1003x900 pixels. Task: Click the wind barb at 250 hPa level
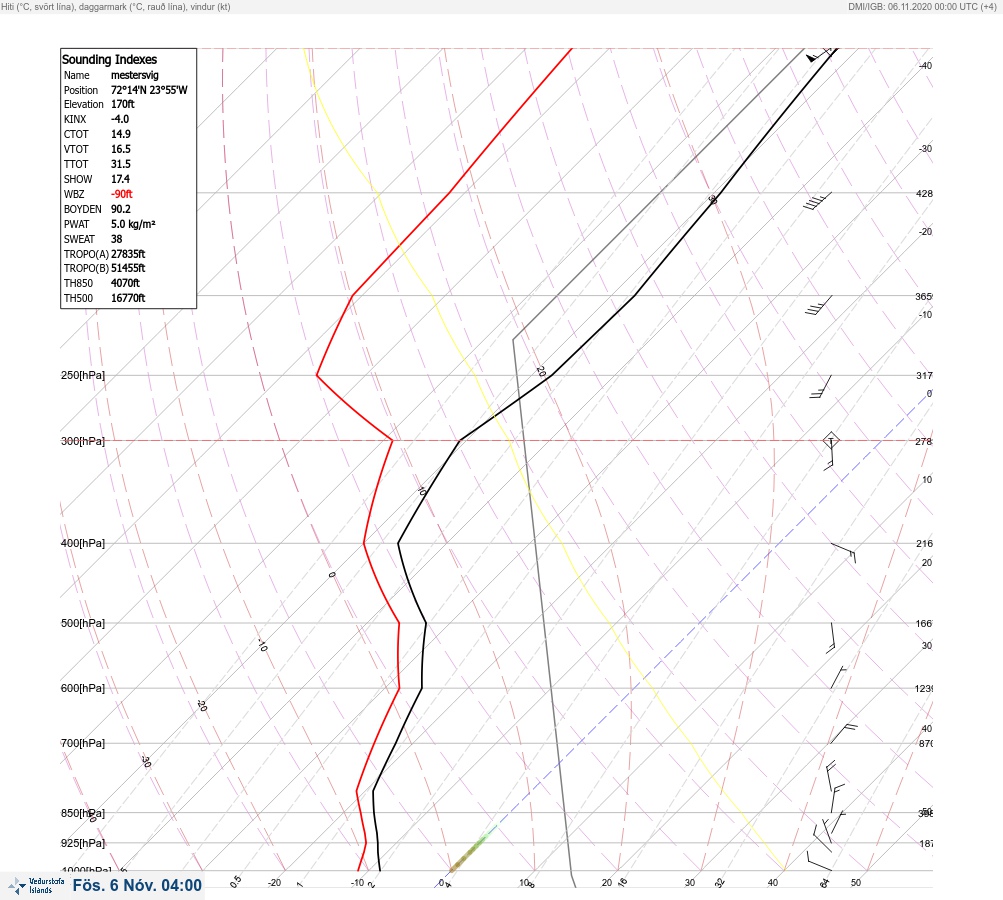pyautogui.click(x=821, y=386)
